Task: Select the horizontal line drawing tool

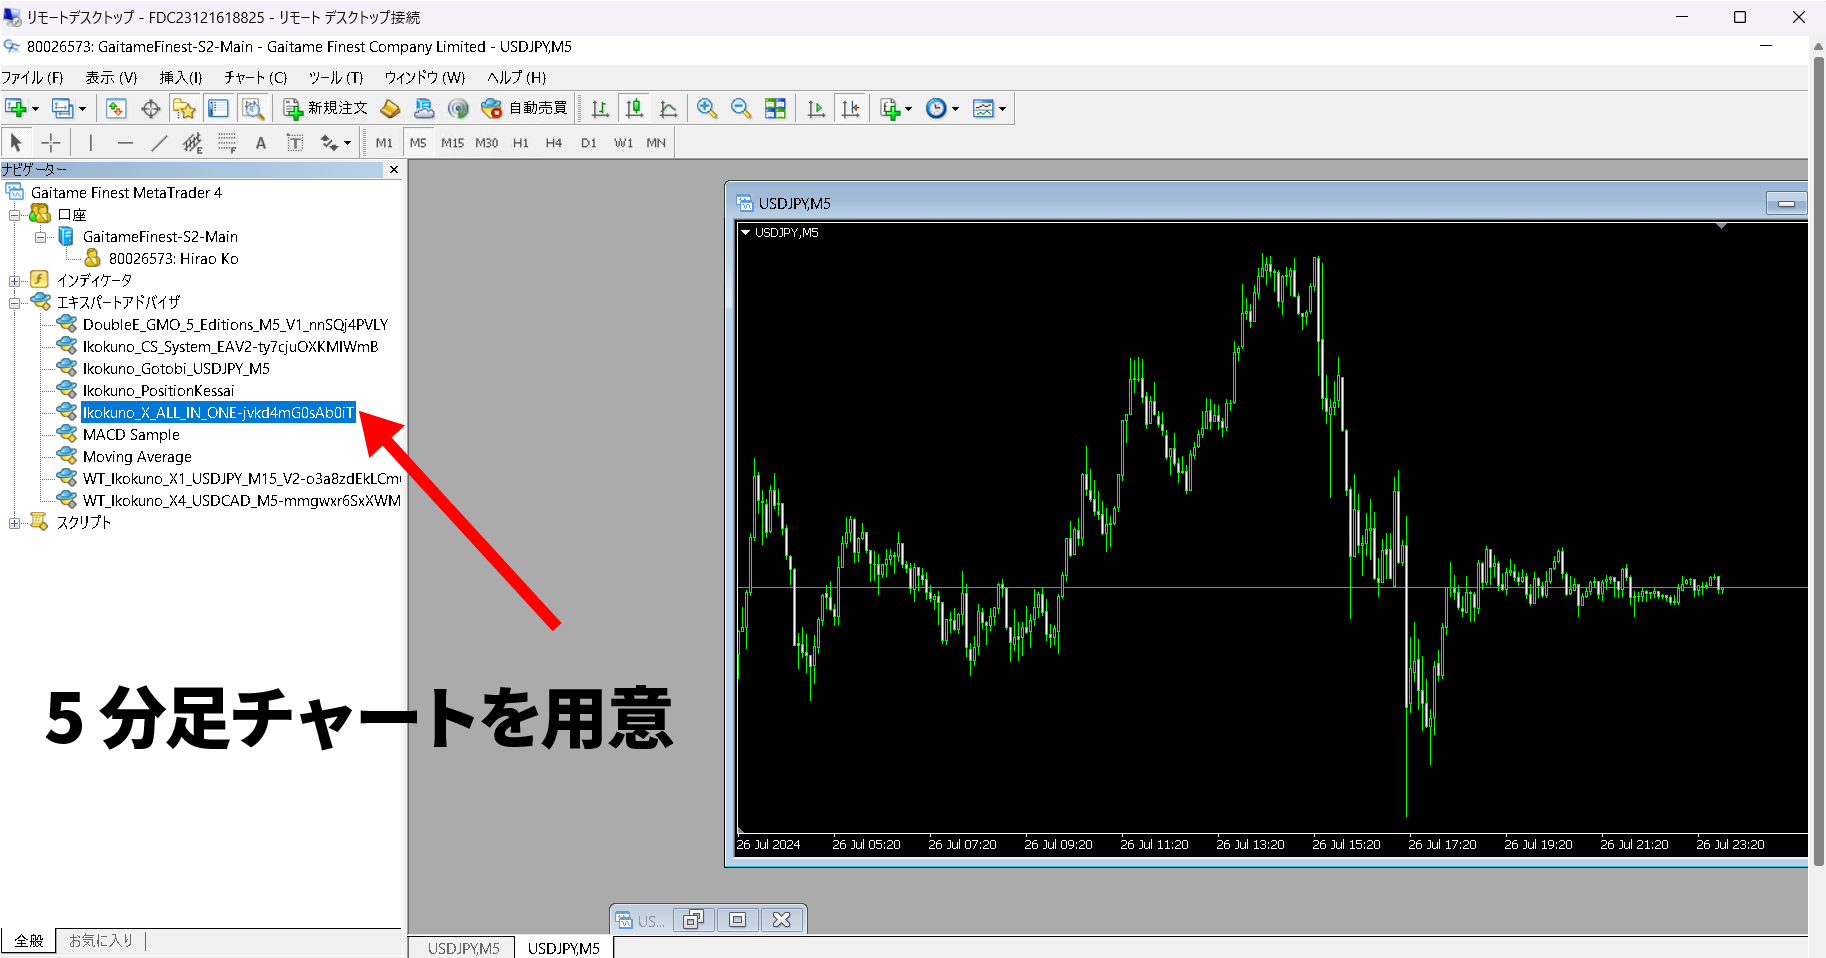Action: point(125,143)
